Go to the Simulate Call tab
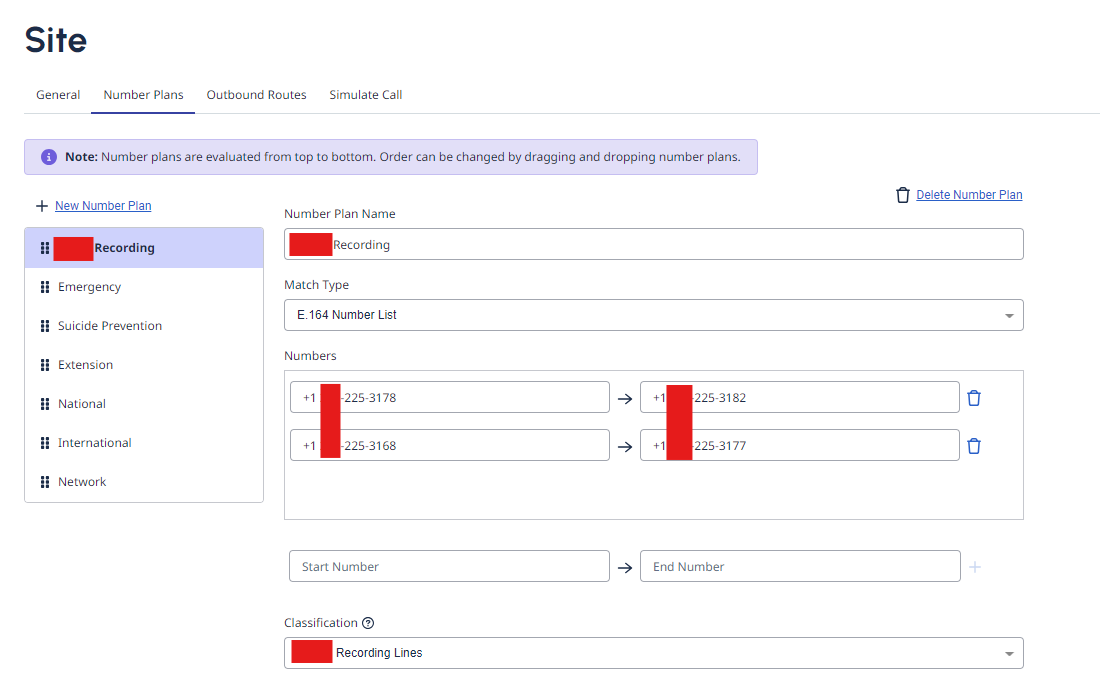The height and width of the screenshot is (683, 1100). [366, 95]
